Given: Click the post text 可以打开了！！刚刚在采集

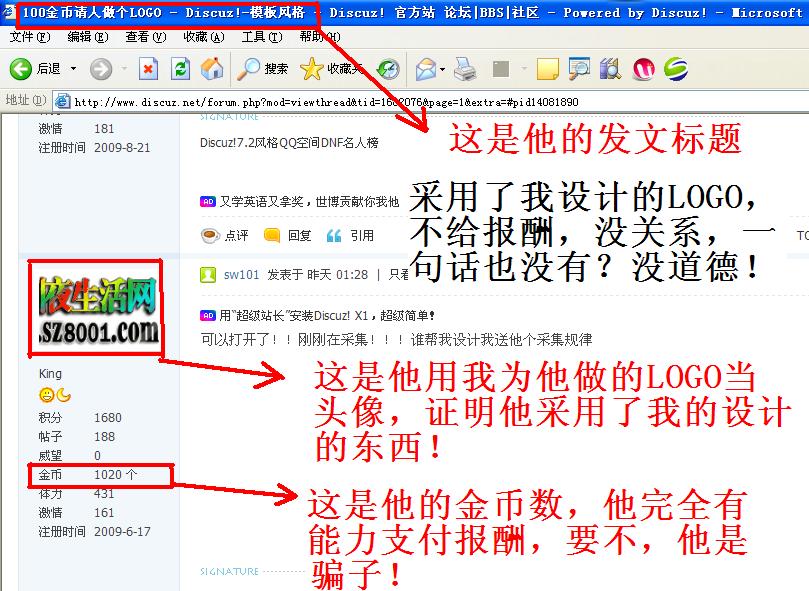Looking at the screenshot, I should 396,340.
